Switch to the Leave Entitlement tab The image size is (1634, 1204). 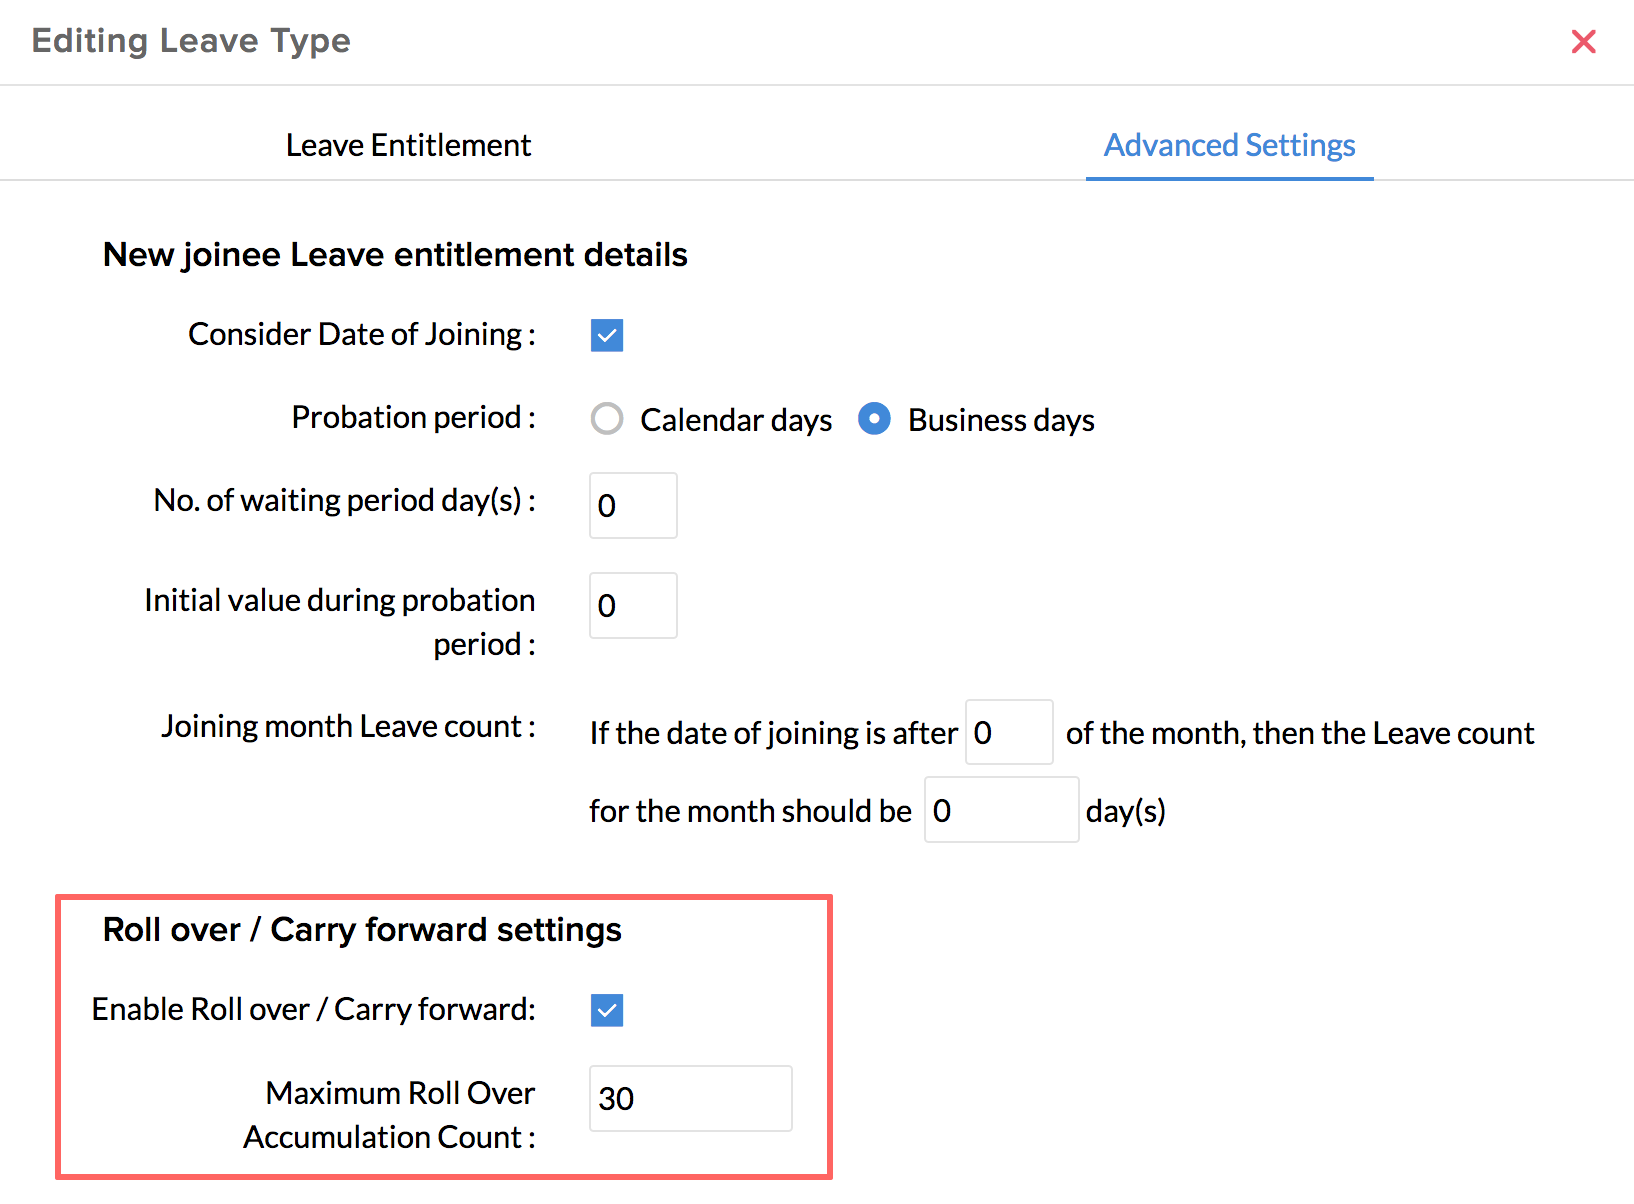pyautogui.click(x=408, y=146)
